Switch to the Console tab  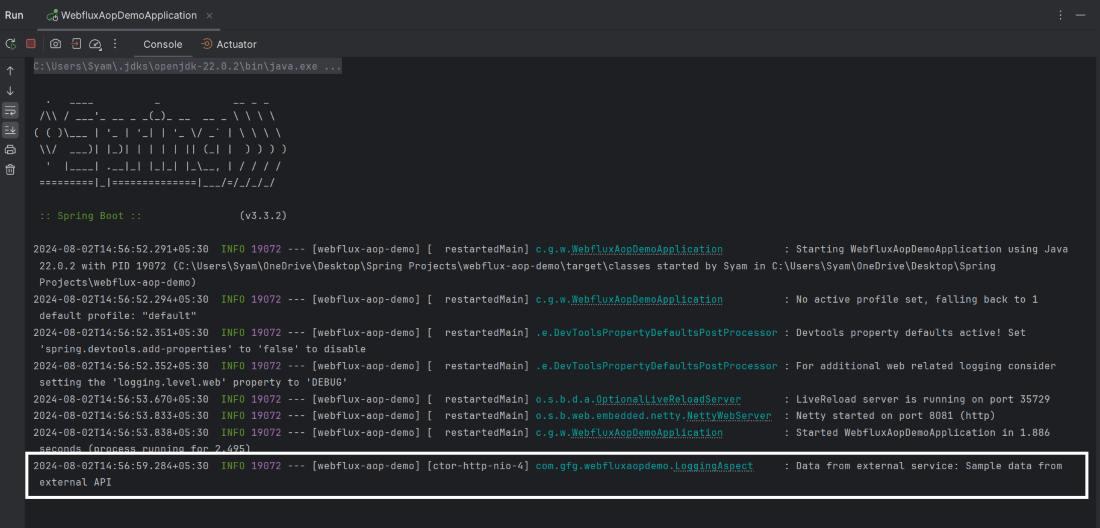click(x=162, y=44)
